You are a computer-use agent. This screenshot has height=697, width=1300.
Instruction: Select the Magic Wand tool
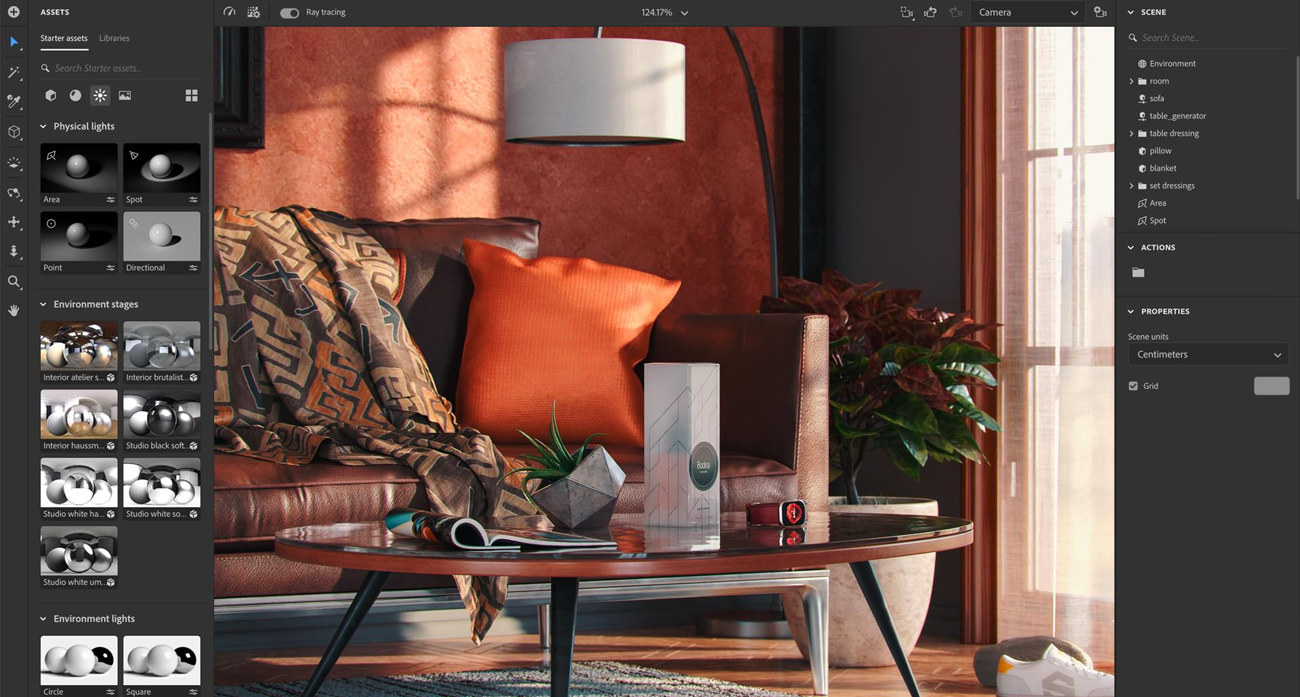[x=14, y=72]
